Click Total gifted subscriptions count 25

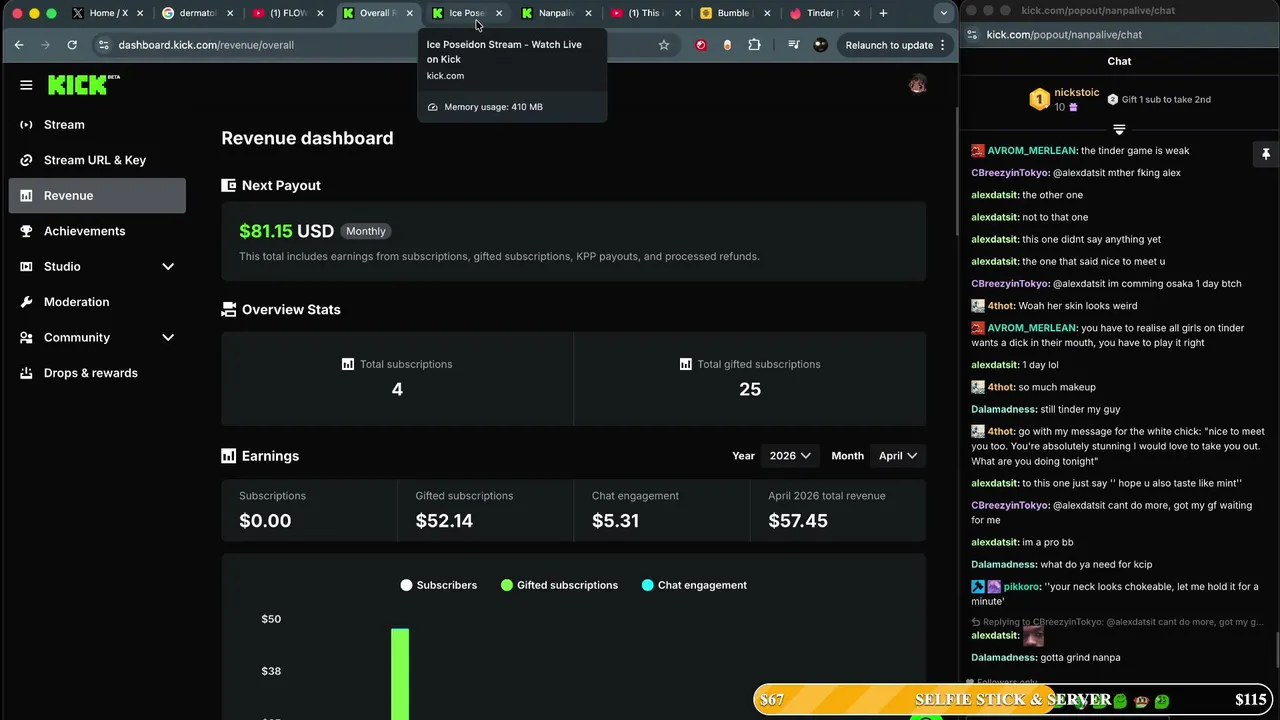point(750,390)
